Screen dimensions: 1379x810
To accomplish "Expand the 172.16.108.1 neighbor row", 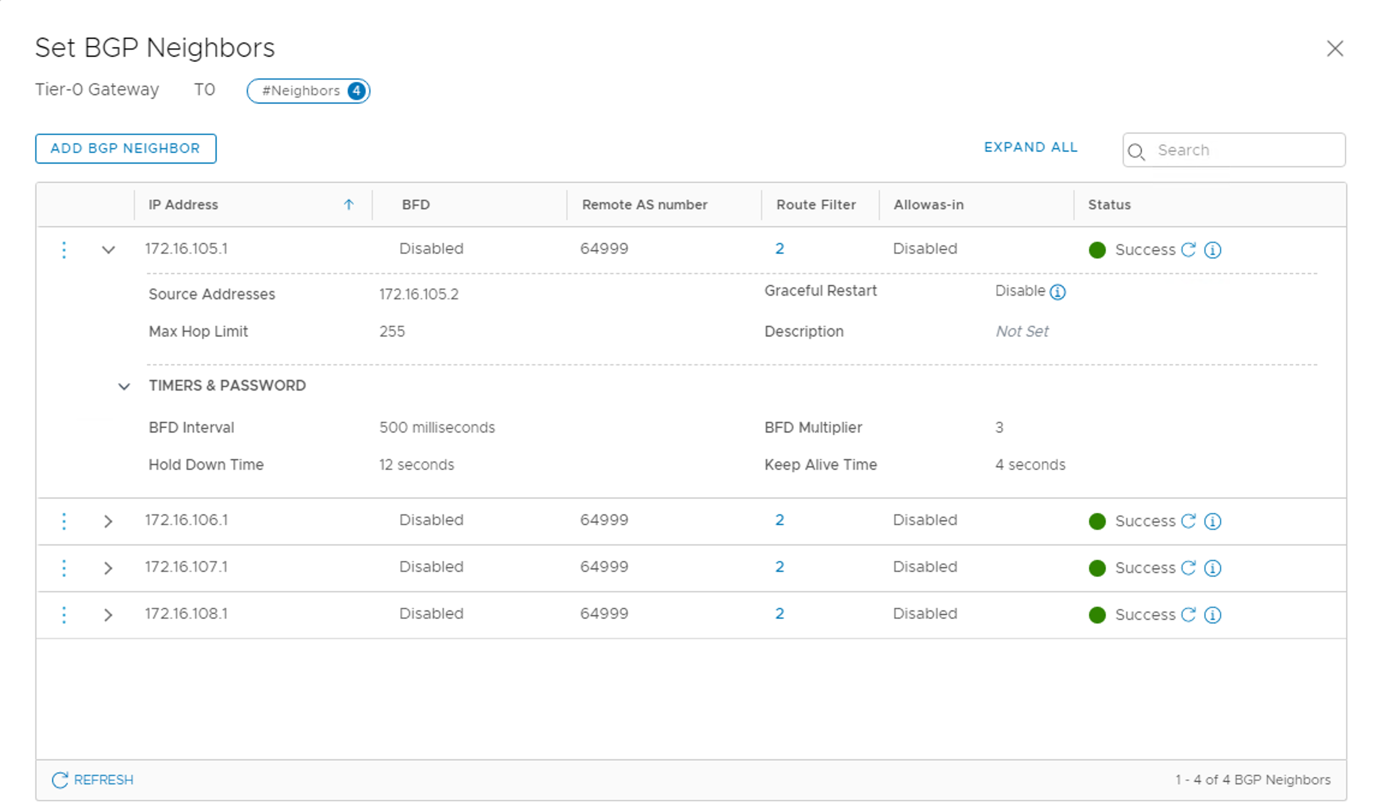I will [x=108, y=615].
